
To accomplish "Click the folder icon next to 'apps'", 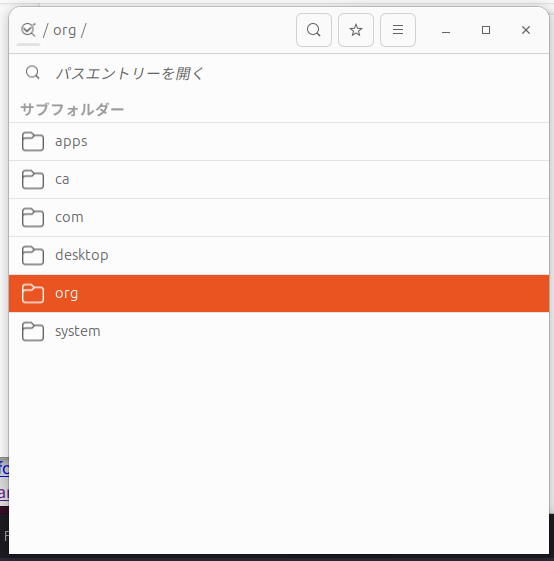I will tap(33, 142).
